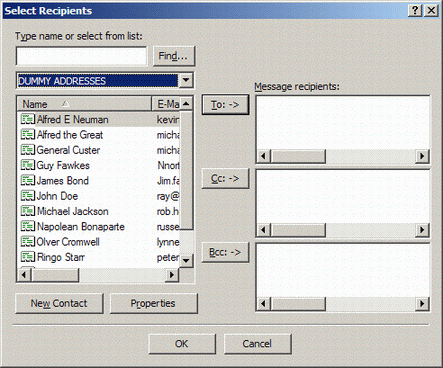
Task: Click contact icon beside Guy Fawkes
Action: click(28, 165)
